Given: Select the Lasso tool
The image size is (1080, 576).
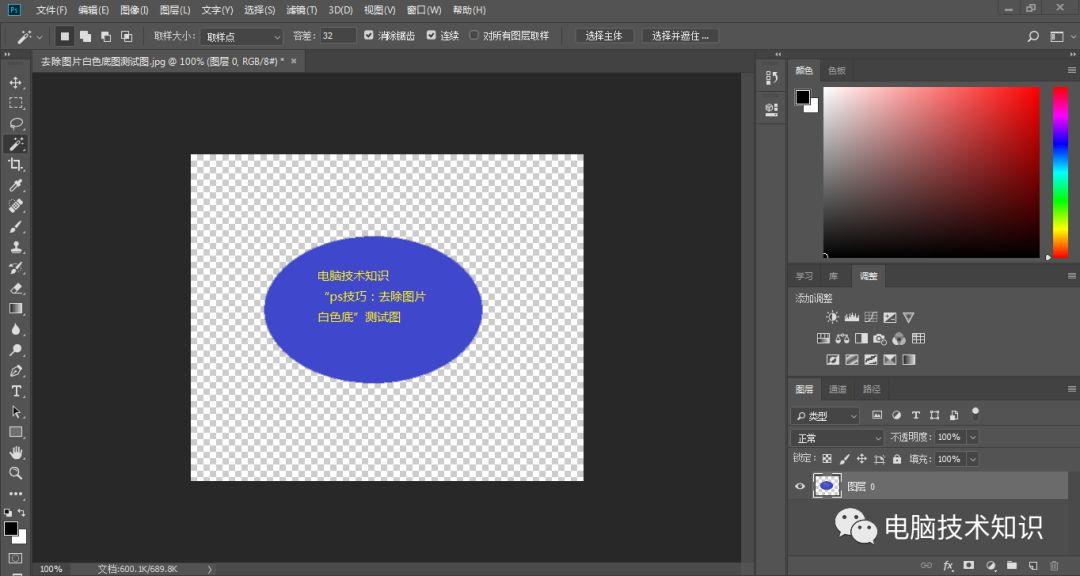Looking at the screenshot, I should tap(16, 124).
